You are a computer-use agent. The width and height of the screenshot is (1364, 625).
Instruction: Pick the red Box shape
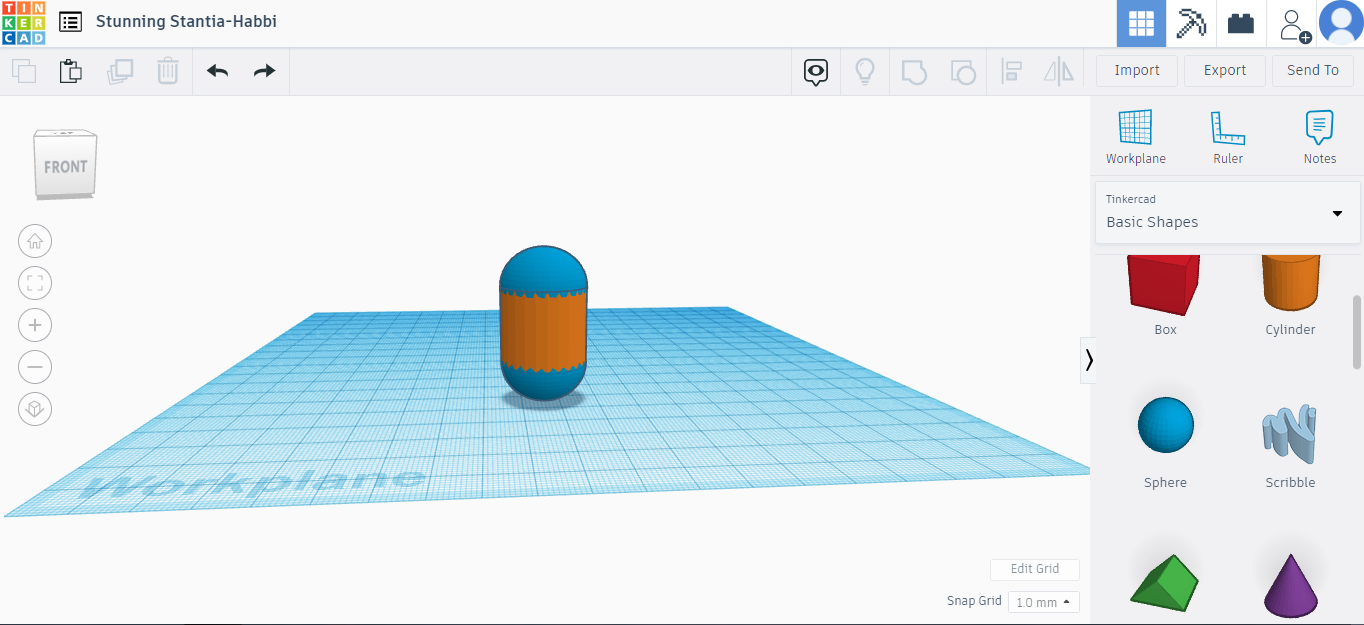coord(1165,285)
